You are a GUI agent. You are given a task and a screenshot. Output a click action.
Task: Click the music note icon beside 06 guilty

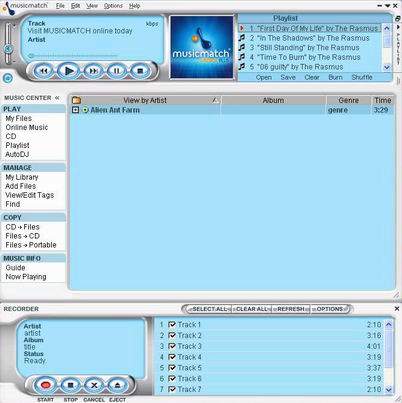click(242, 67)
